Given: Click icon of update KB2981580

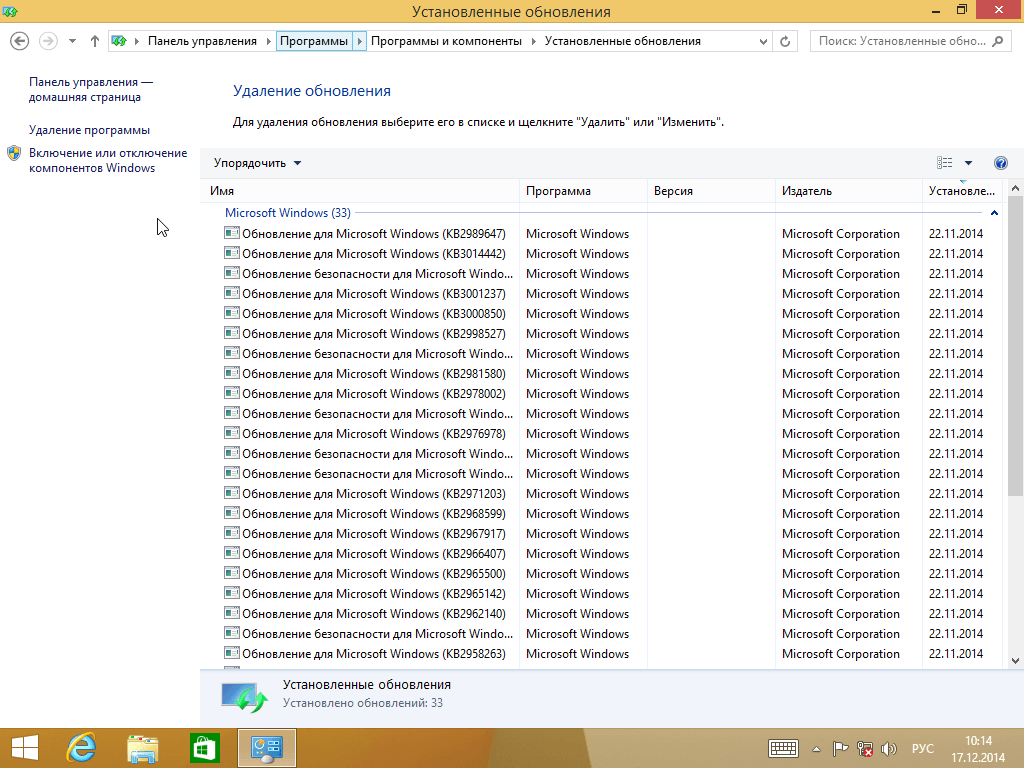Looking at the screenshot, I should point(231,374).
